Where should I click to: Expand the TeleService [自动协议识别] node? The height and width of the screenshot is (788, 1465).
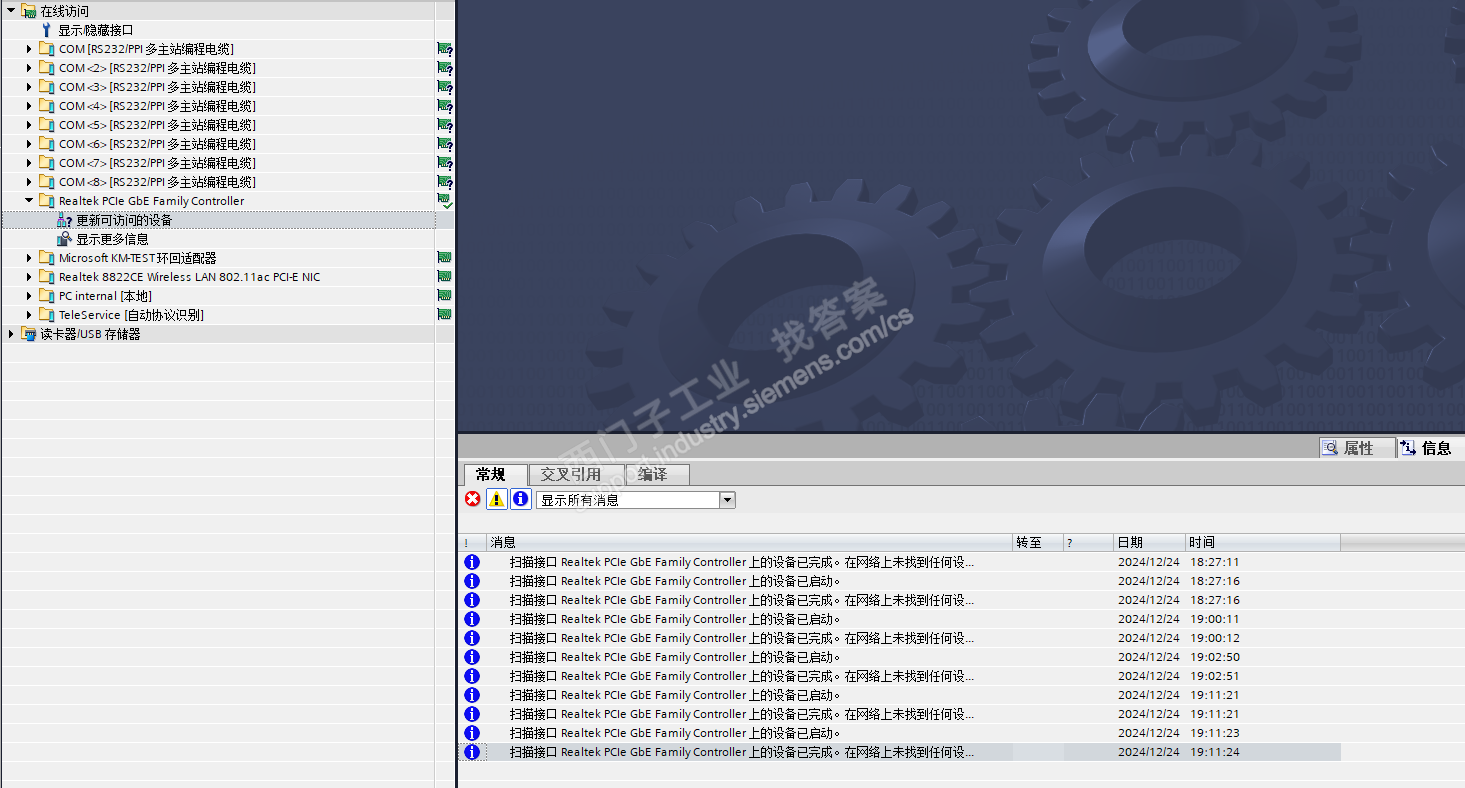point(29,315)
